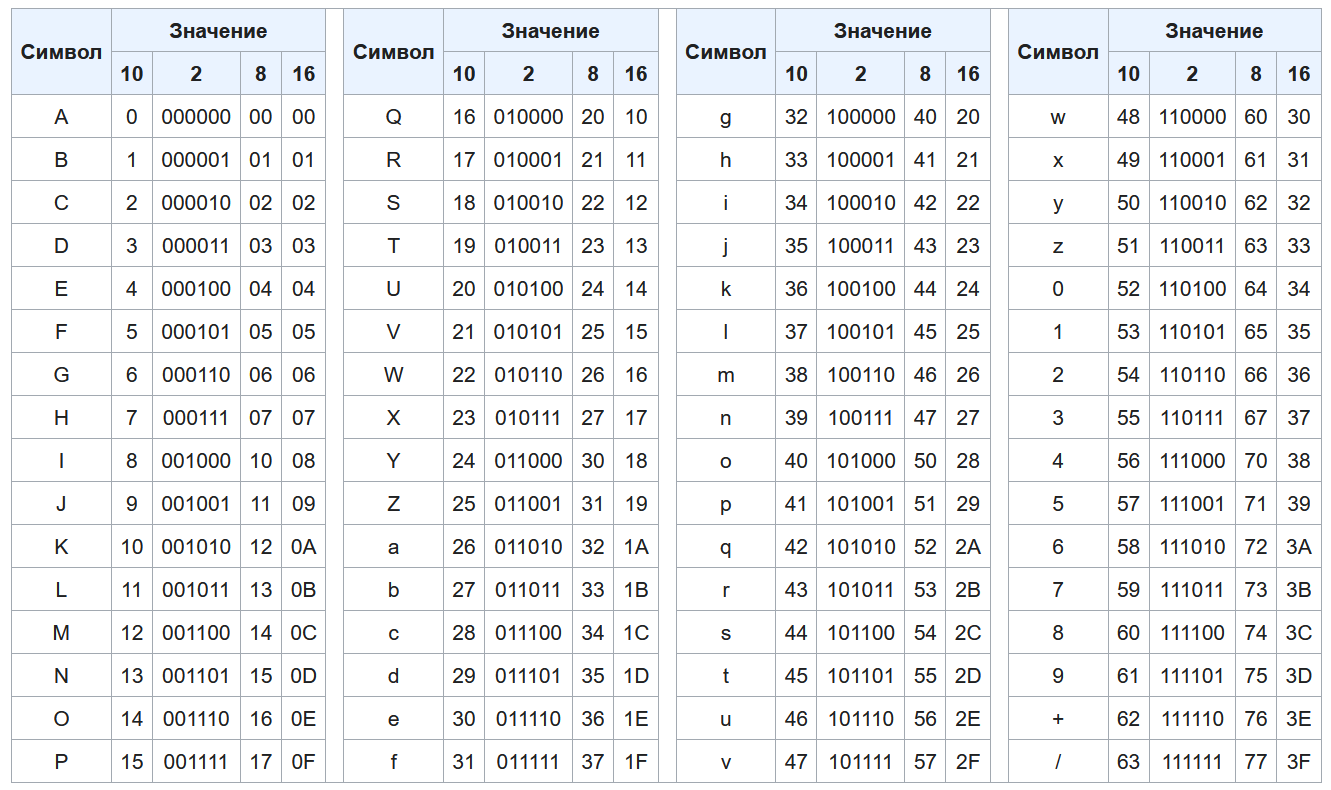Image resolution: width=1331 pixels, height=790 pixels.
Task: Click the binary value 001111 cell
Action: pyautogui.click(x=196, y=762)
